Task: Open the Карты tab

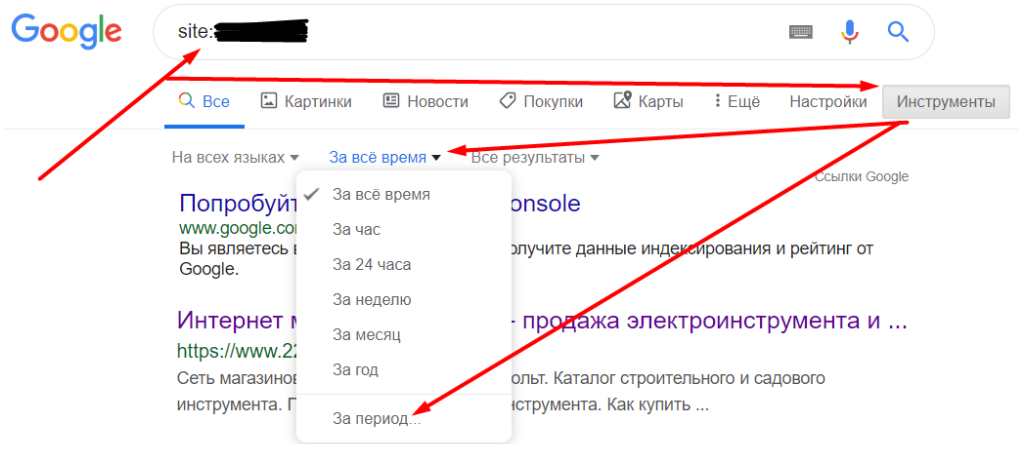Action: click(649, 101)
